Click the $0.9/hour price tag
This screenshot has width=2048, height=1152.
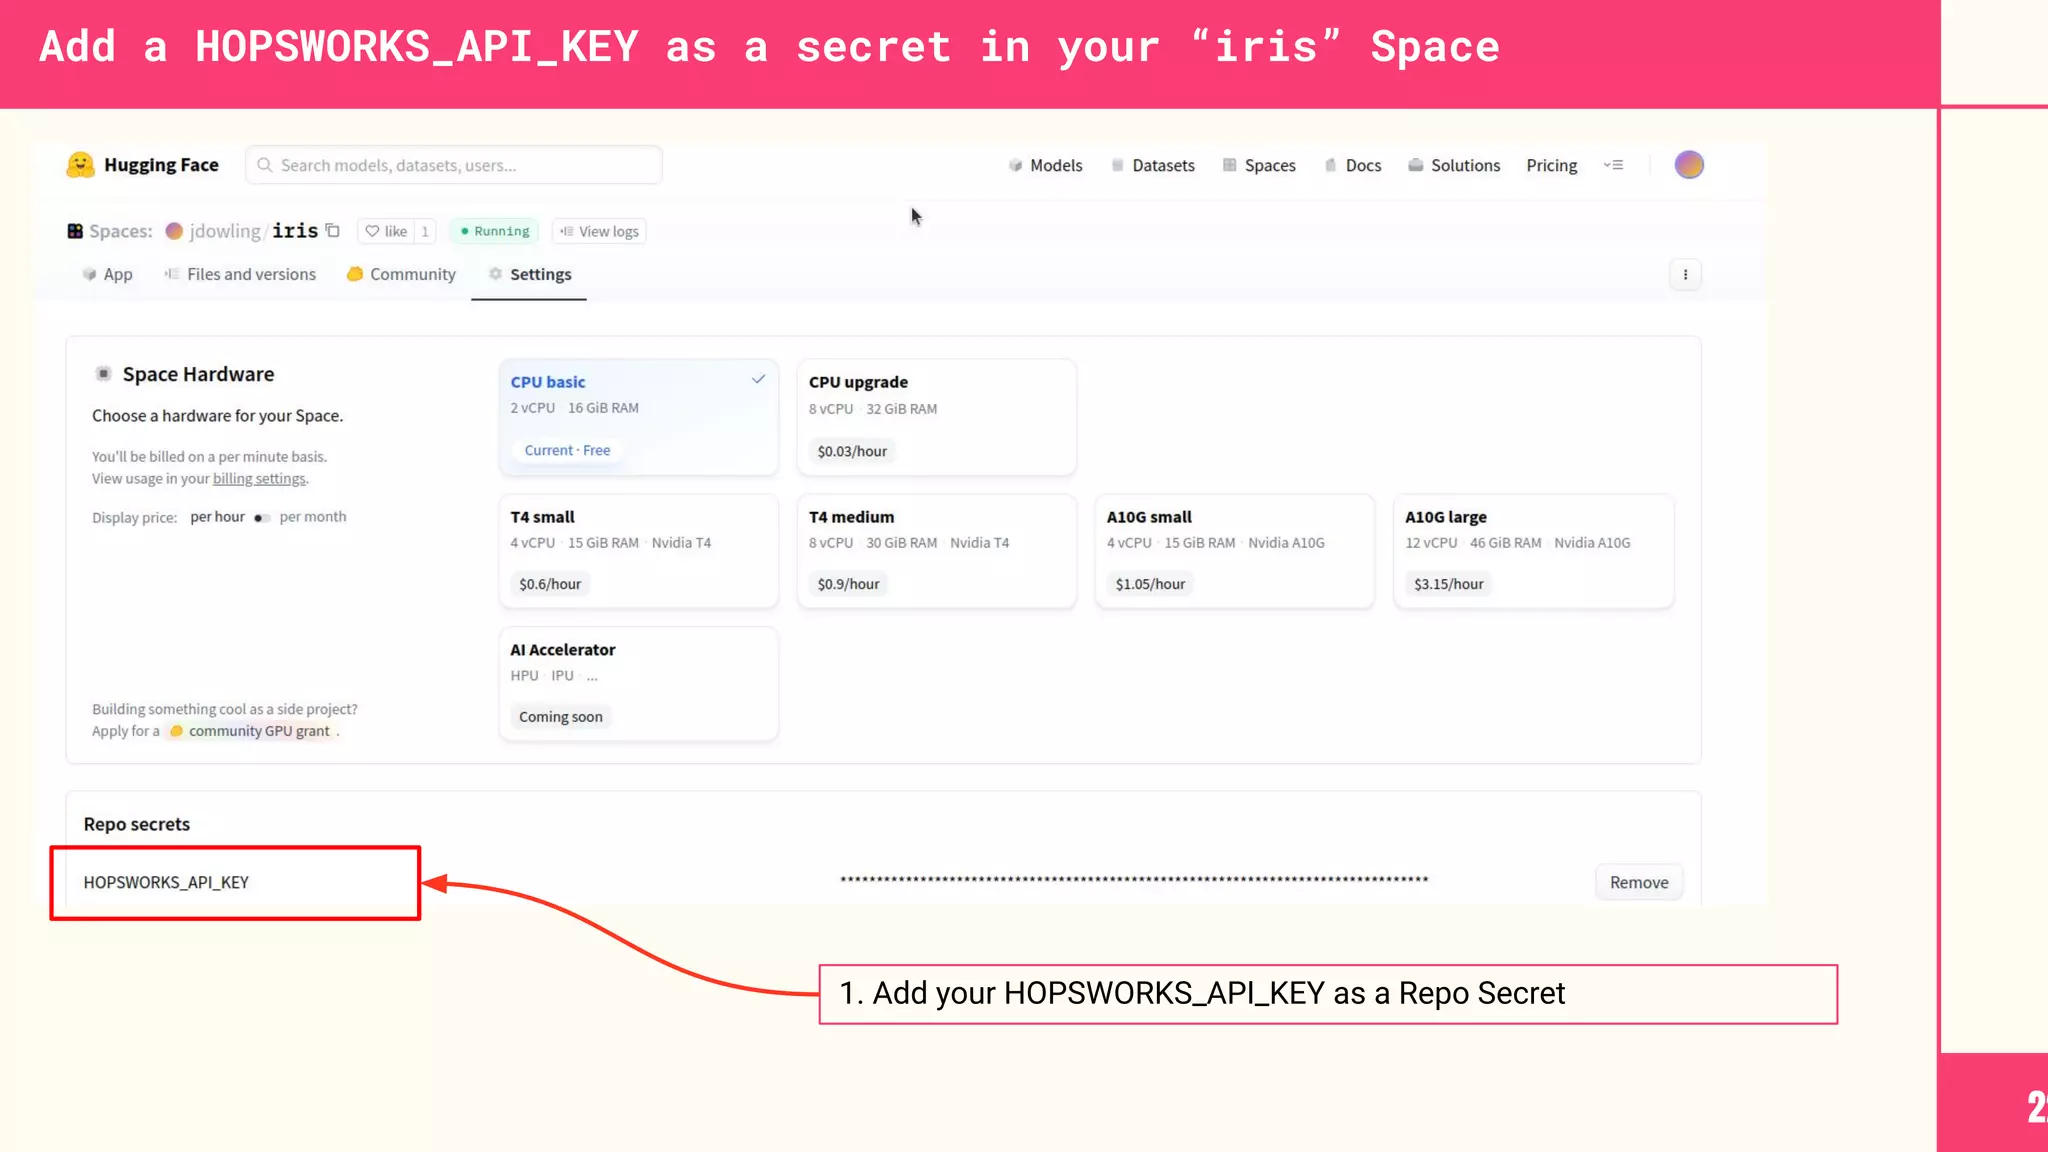848,584
